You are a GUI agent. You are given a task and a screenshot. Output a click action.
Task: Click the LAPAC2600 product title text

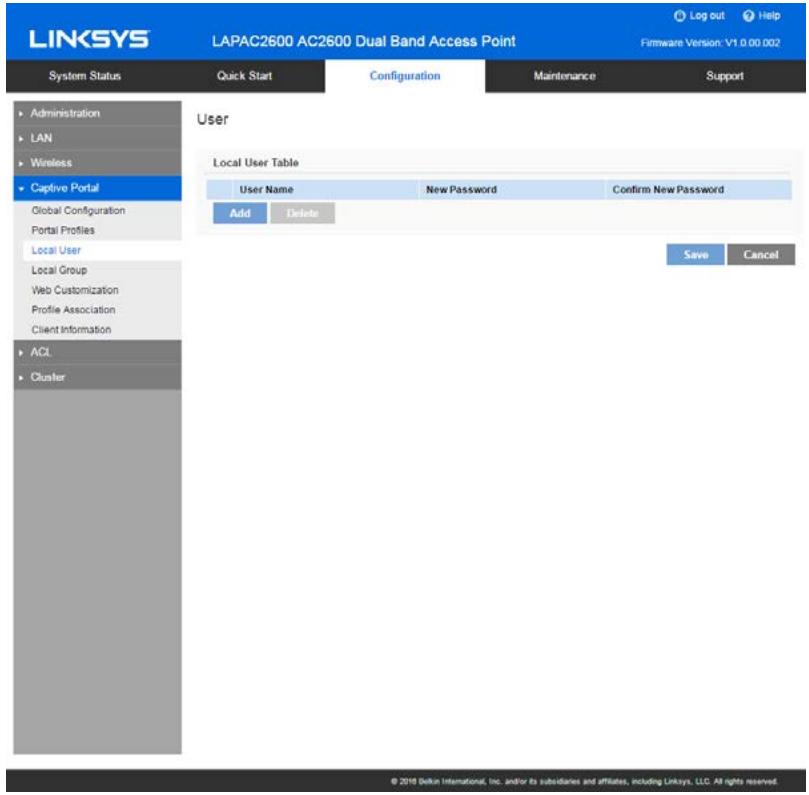point(364,41)
